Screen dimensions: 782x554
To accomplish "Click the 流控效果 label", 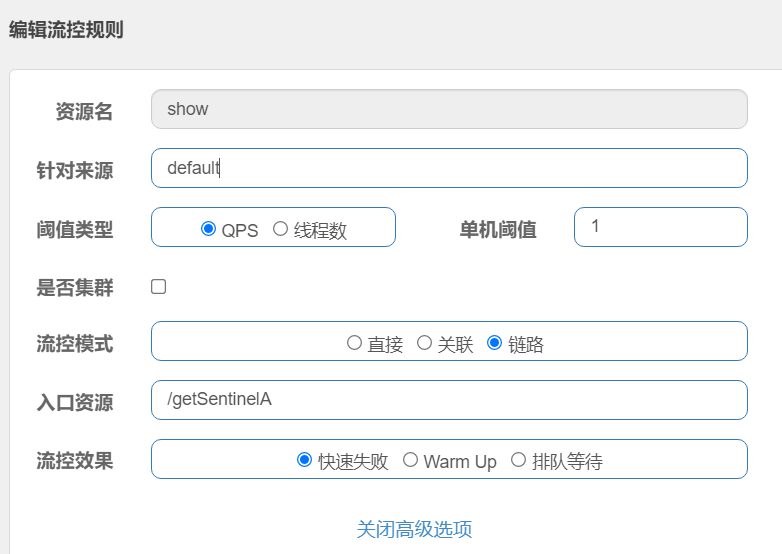I will pos(75,461).
